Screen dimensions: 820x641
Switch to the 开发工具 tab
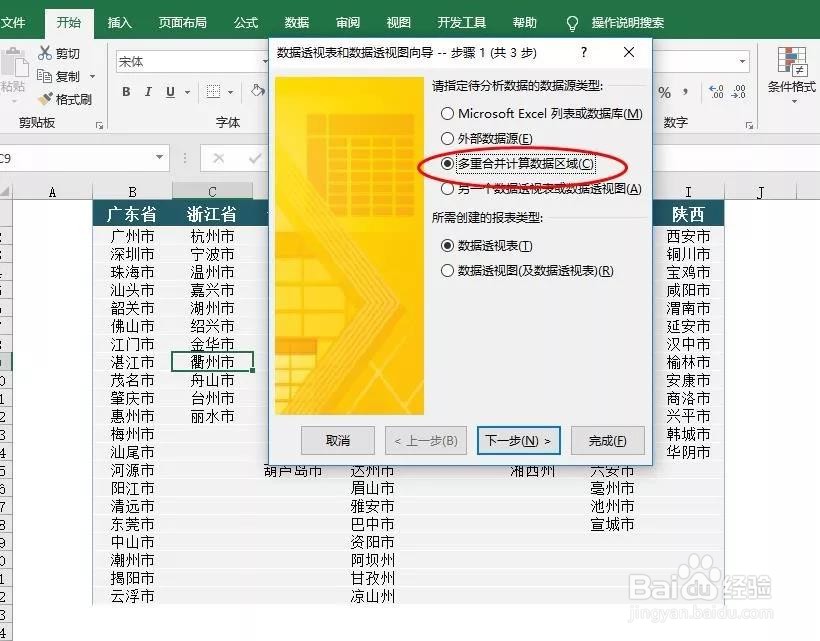pyautogui.click(x=461, y=22)
